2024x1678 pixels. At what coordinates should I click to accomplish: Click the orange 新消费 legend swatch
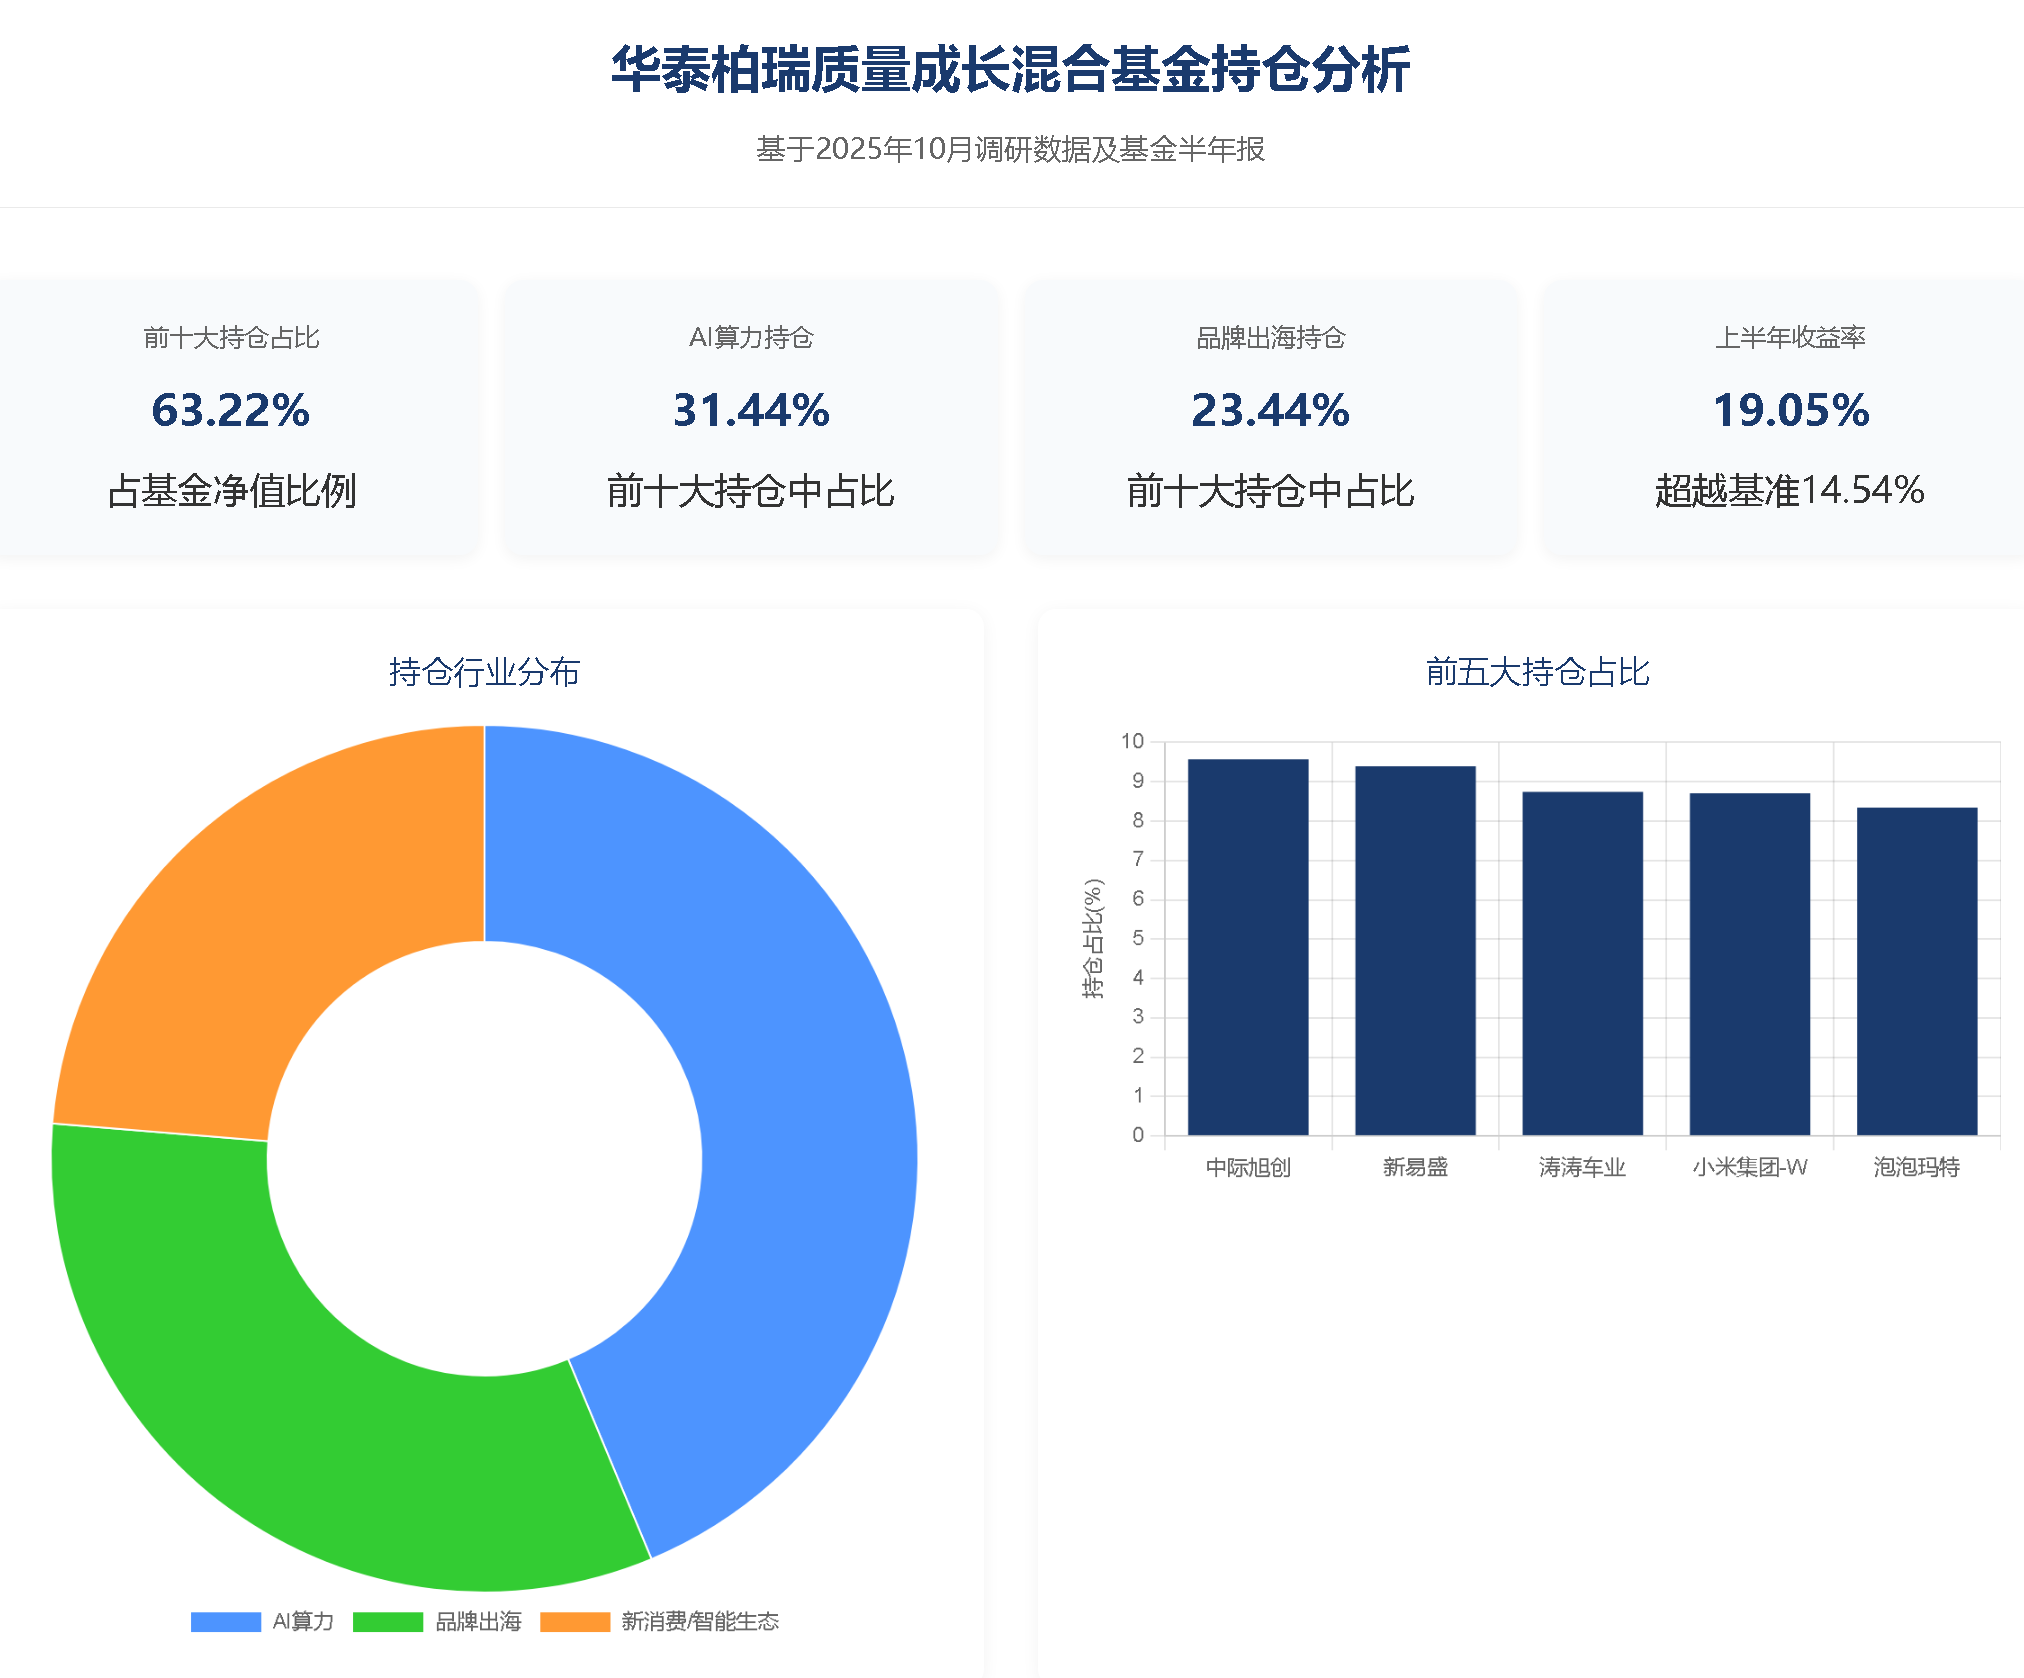coord(575,1621)
